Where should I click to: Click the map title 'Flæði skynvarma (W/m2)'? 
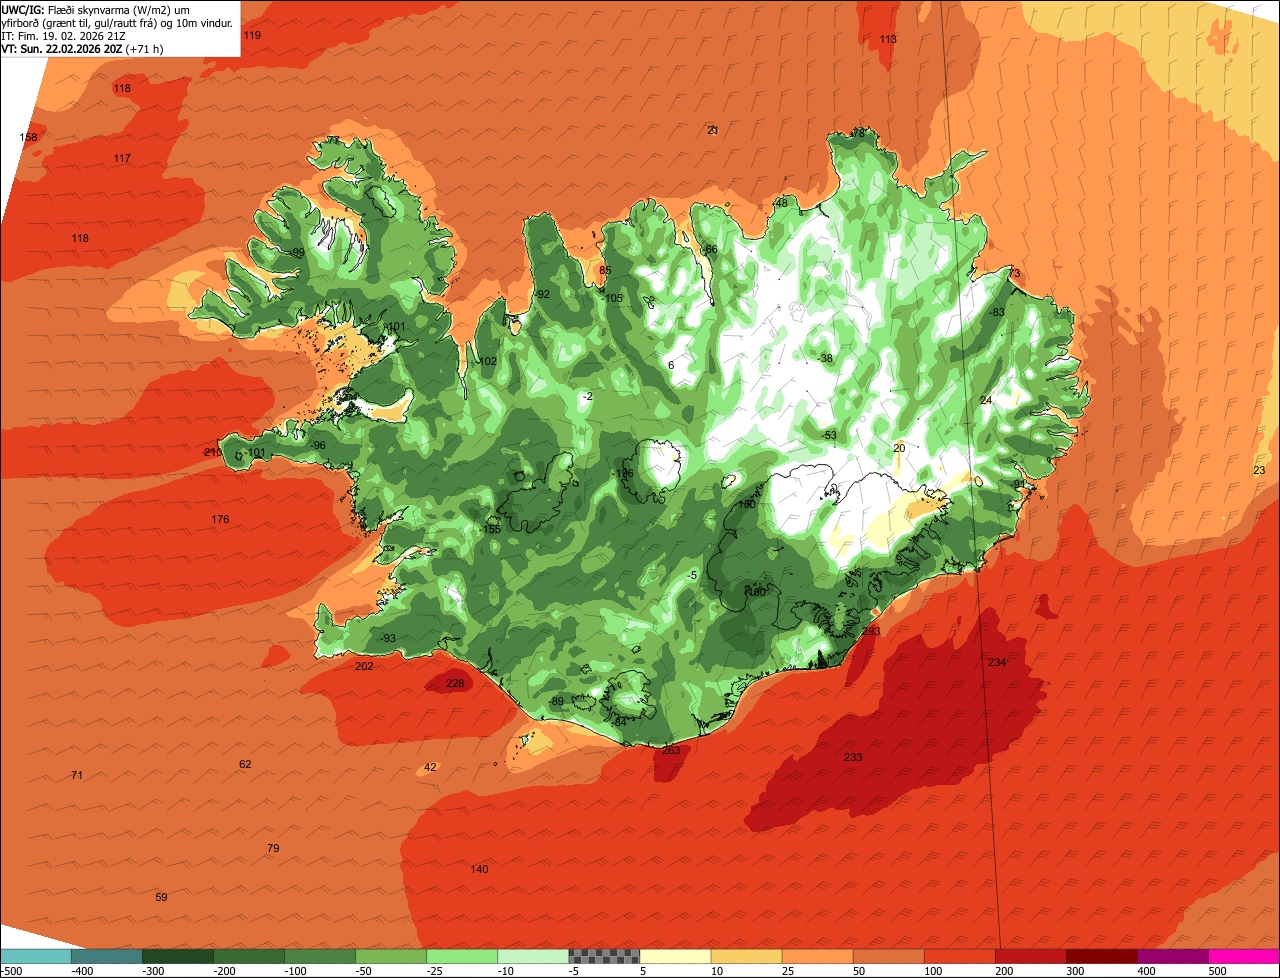109,10
